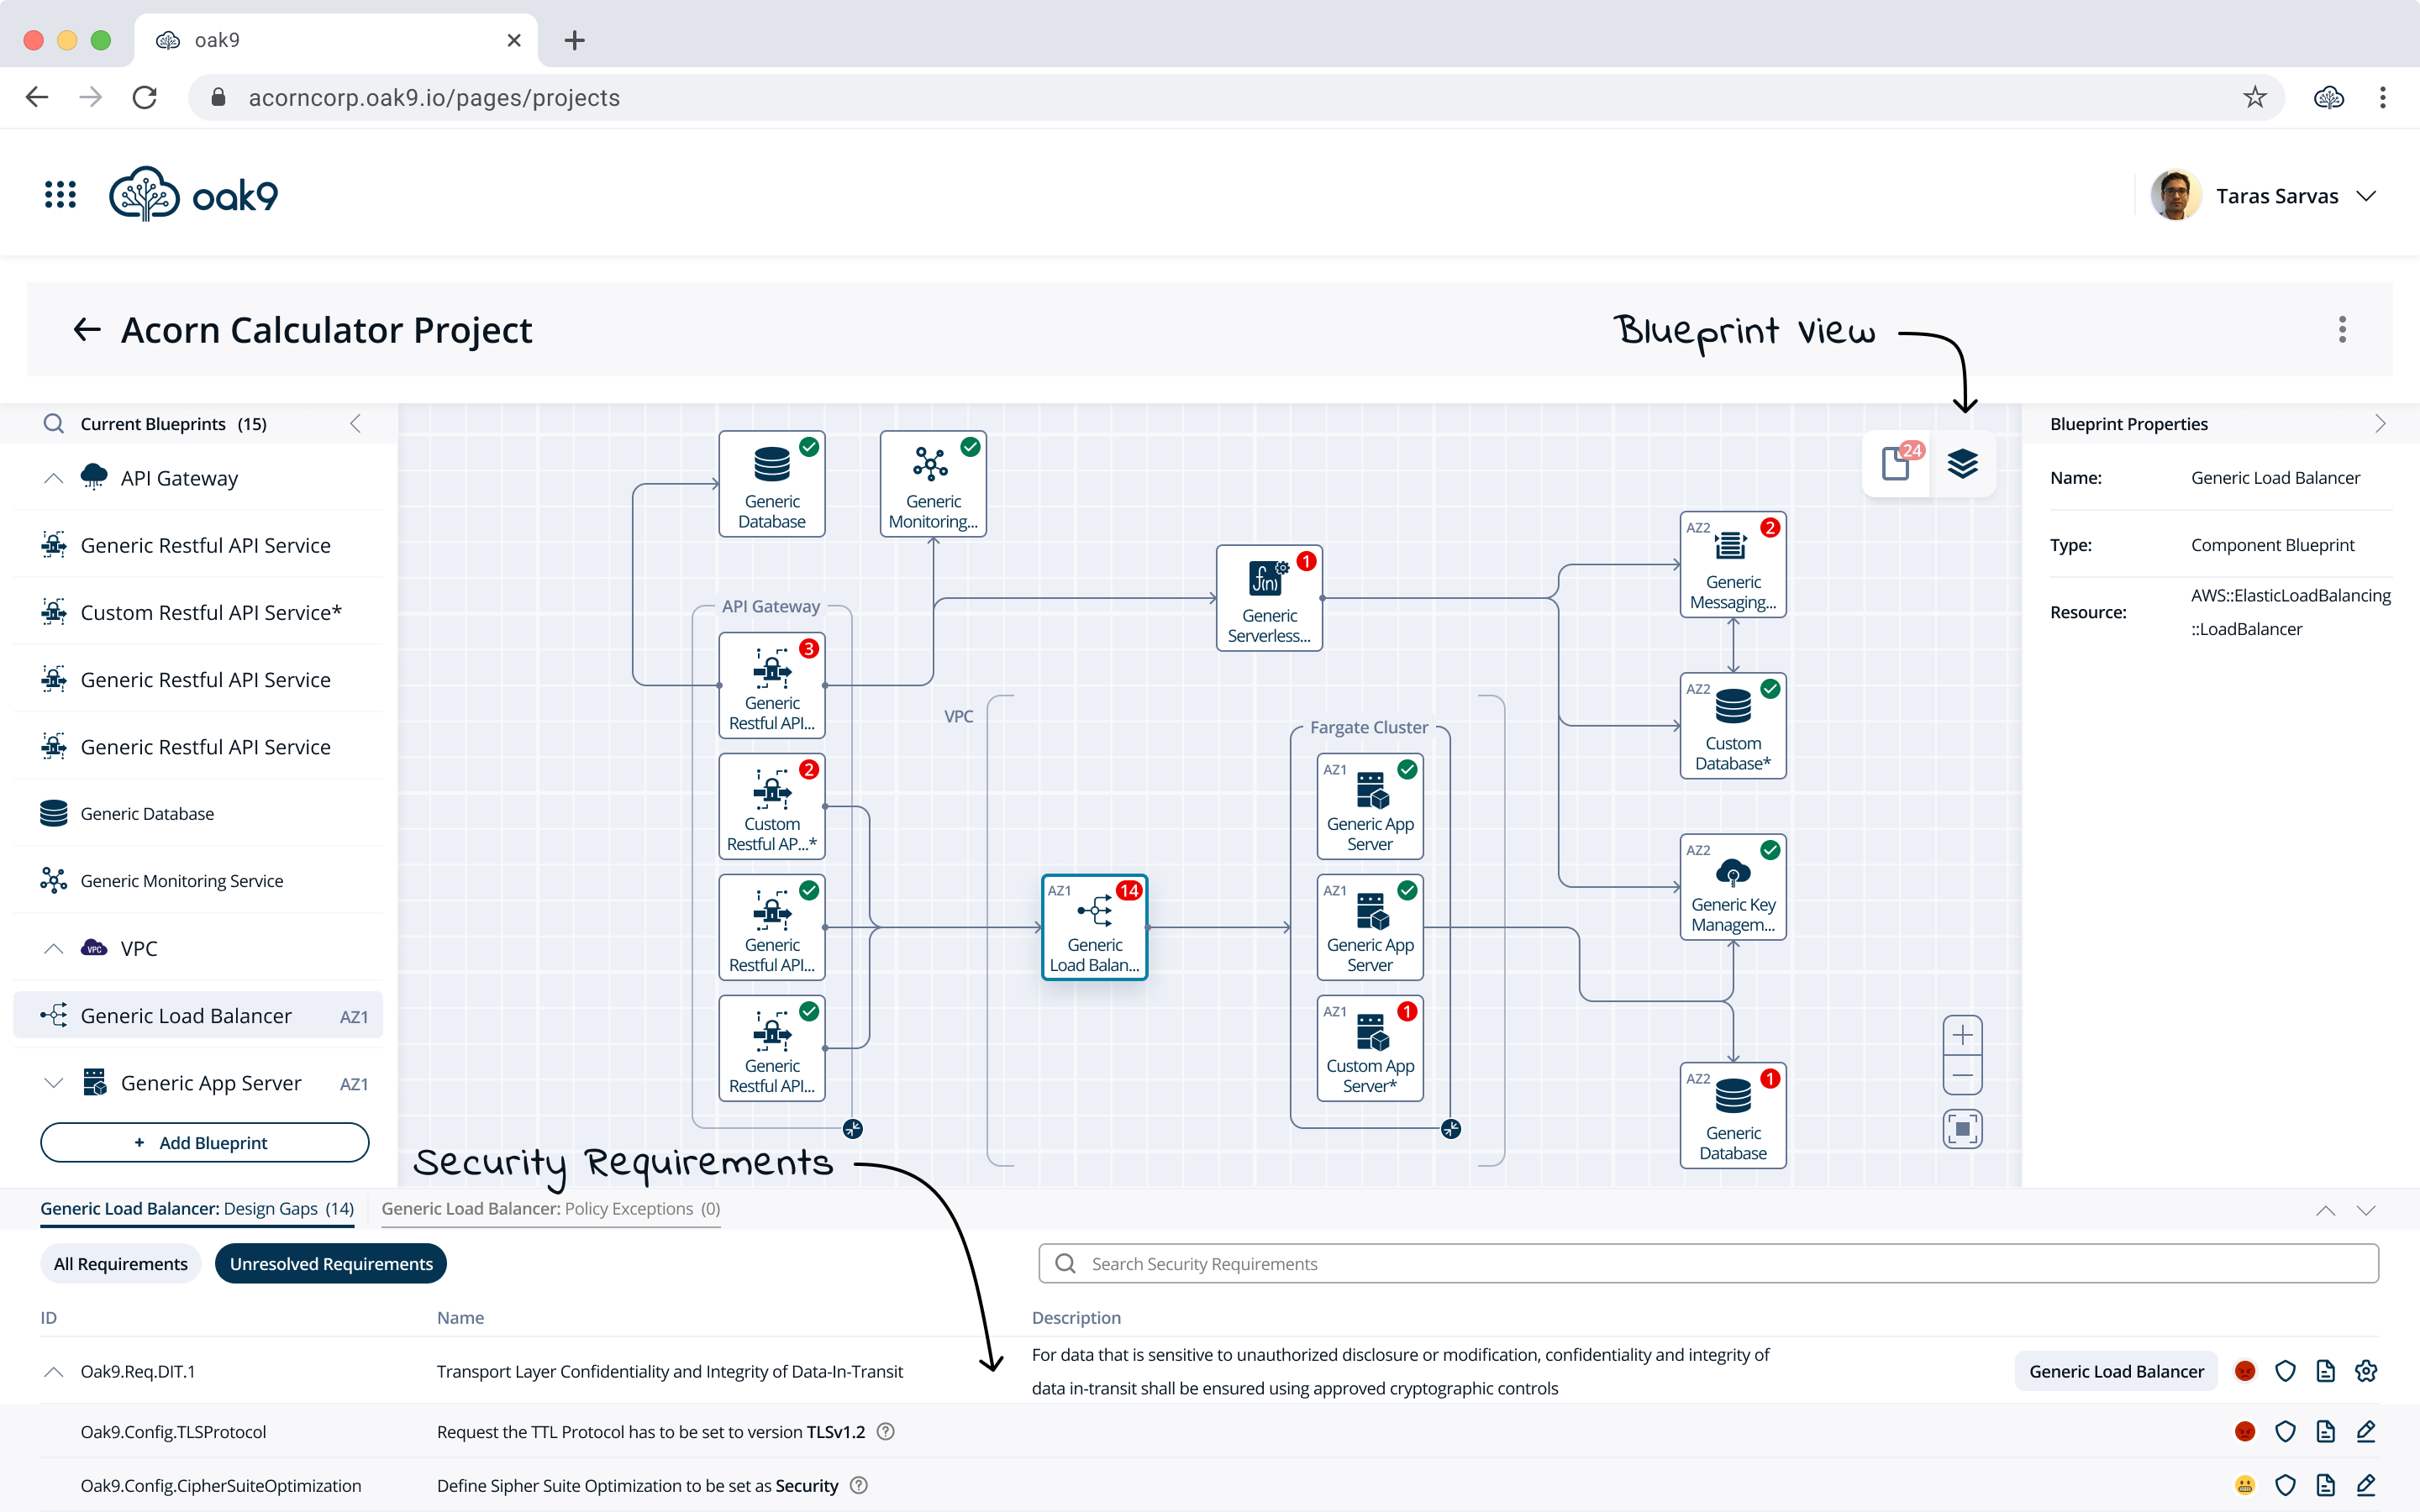Collapse the Fargate Cluster group handle
Viewport: 2420px width, 1512px height.
(1451, 1129)
